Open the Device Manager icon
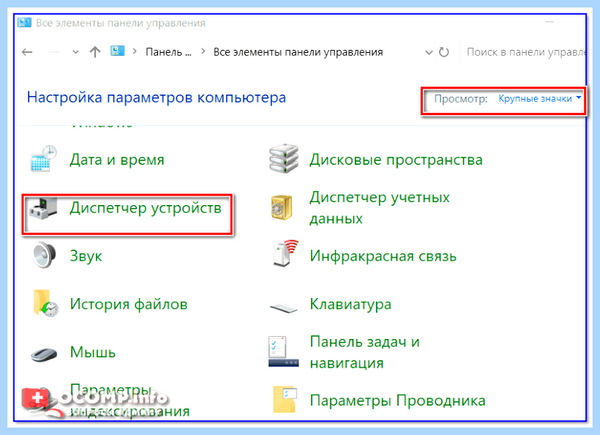Viewport: 600px width, 435px height. coord(44,209)
